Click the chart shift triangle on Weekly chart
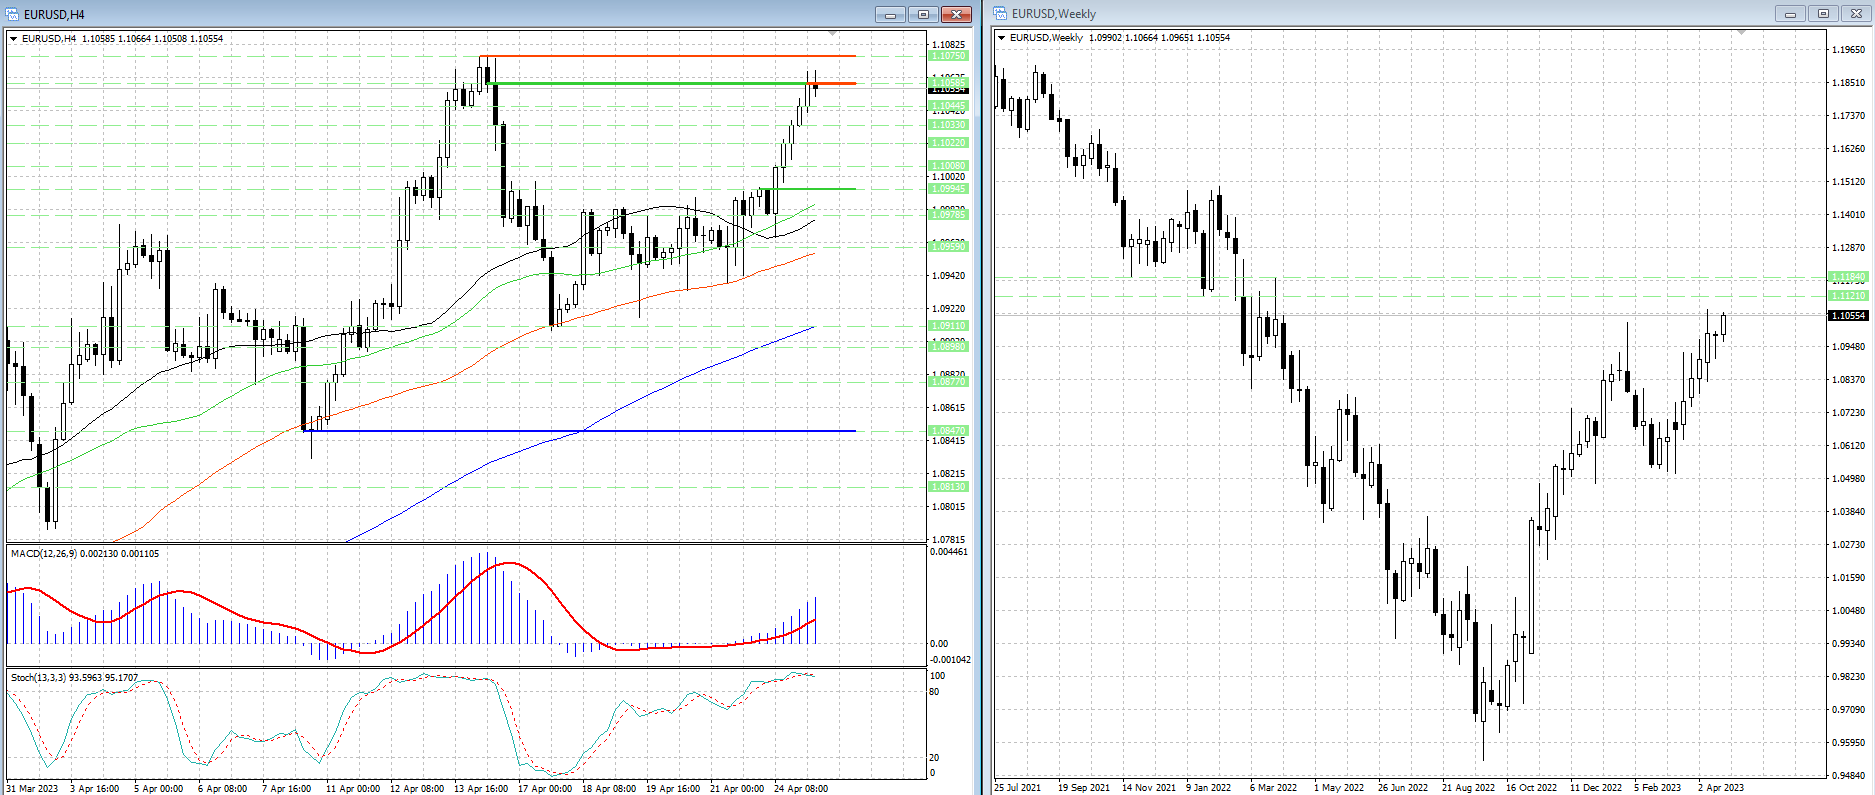 (x=1742, y=34)
